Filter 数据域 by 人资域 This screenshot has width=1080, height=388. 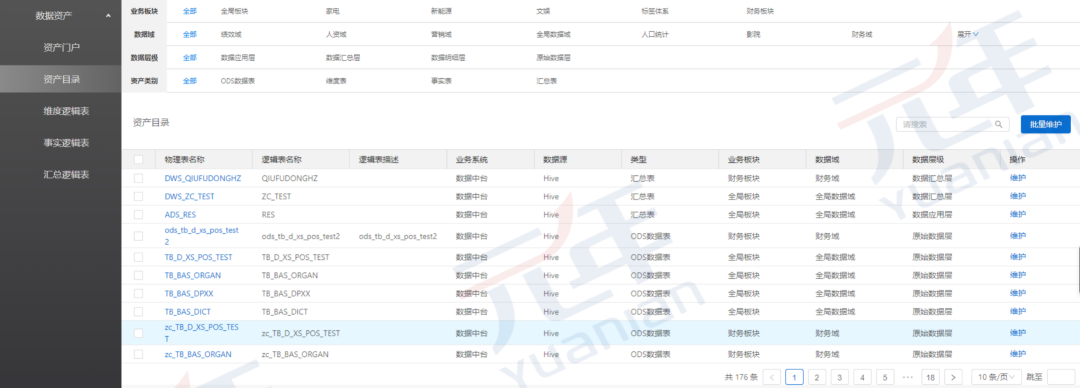336,34
